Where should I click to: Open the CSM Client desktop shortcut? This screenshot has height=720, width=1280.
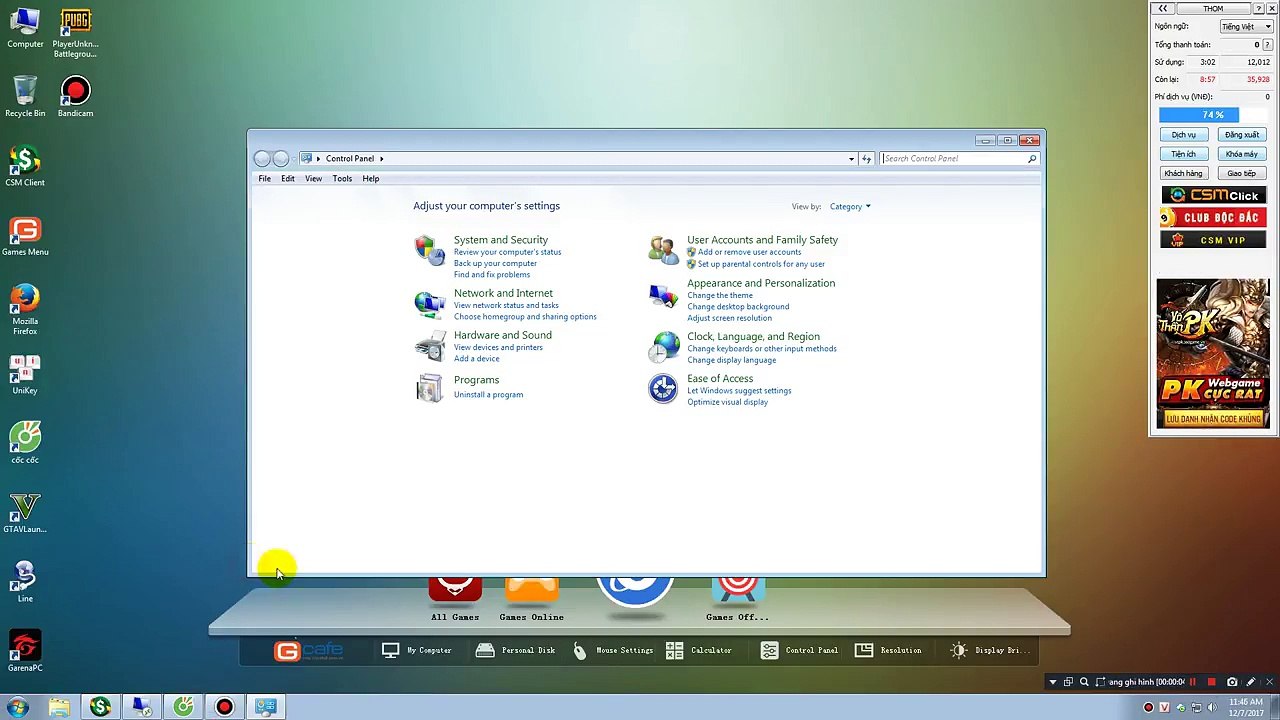point(25,166)
